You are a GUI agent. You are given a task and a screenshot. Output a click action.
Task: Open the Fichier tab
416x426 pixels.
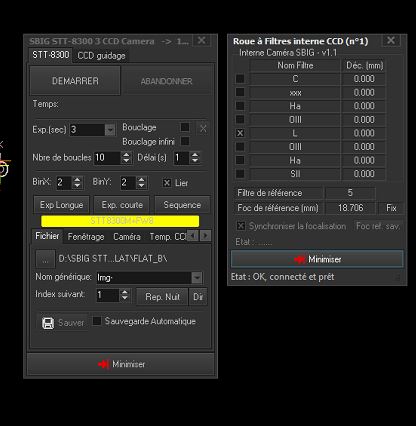coord(47,236)
